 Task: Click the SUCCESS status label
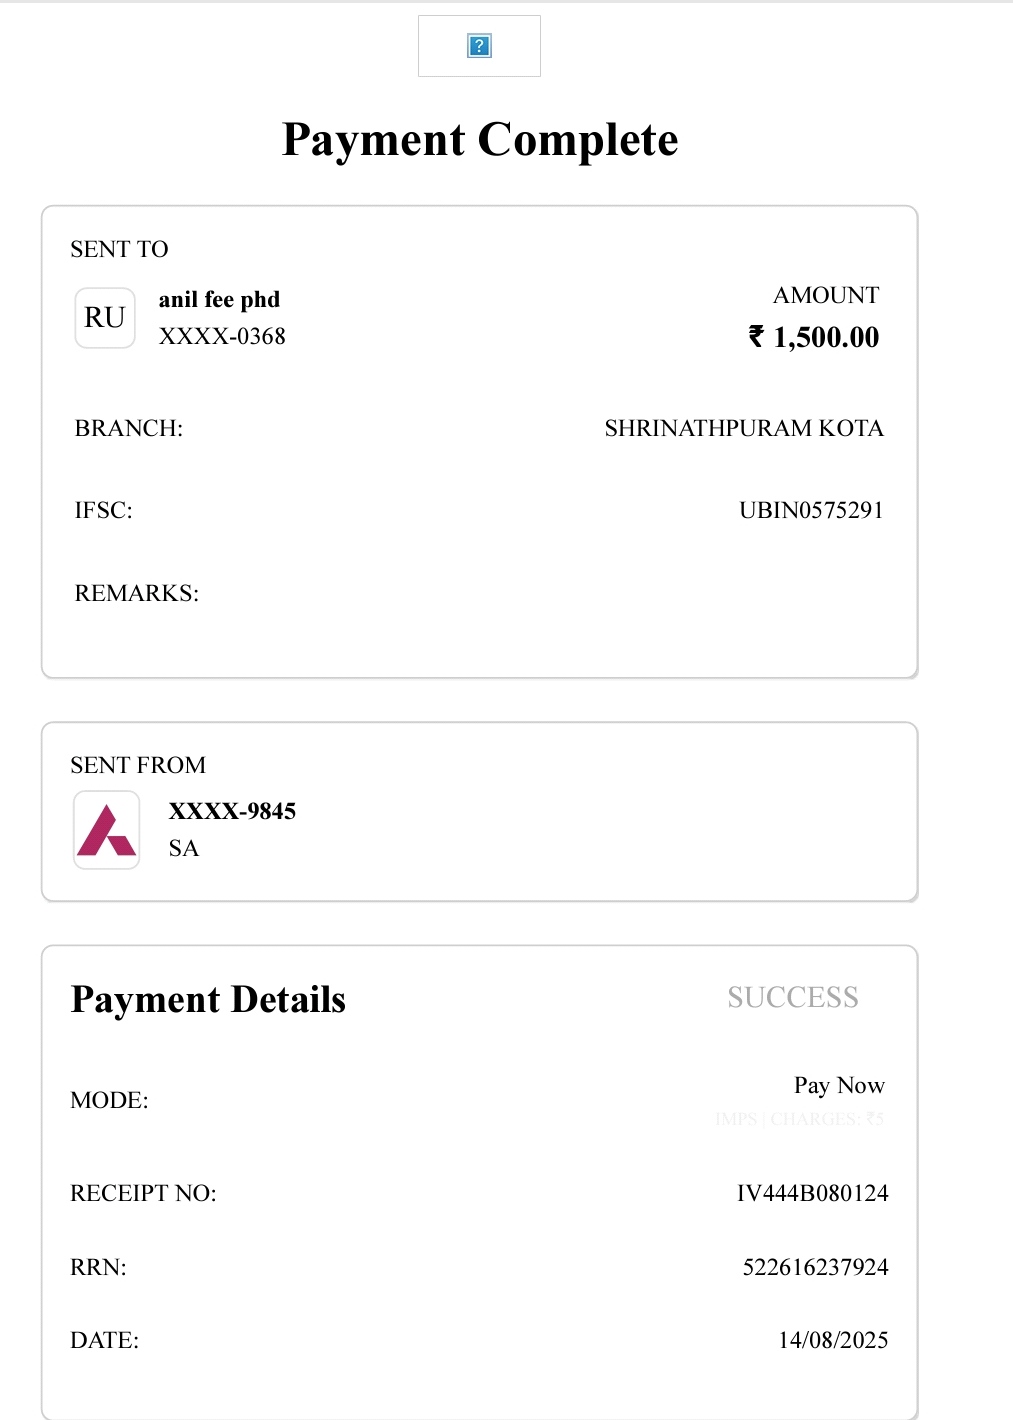[x=793, y=998]
